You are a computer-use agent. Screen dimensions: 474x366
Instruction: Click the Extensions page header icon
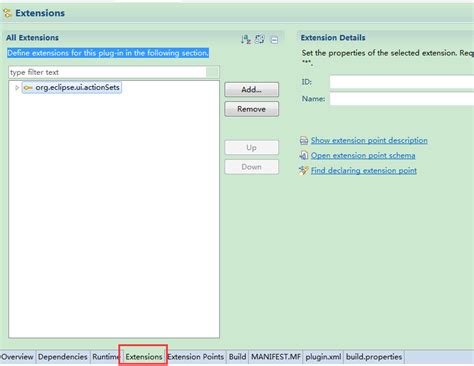(7, 13)
